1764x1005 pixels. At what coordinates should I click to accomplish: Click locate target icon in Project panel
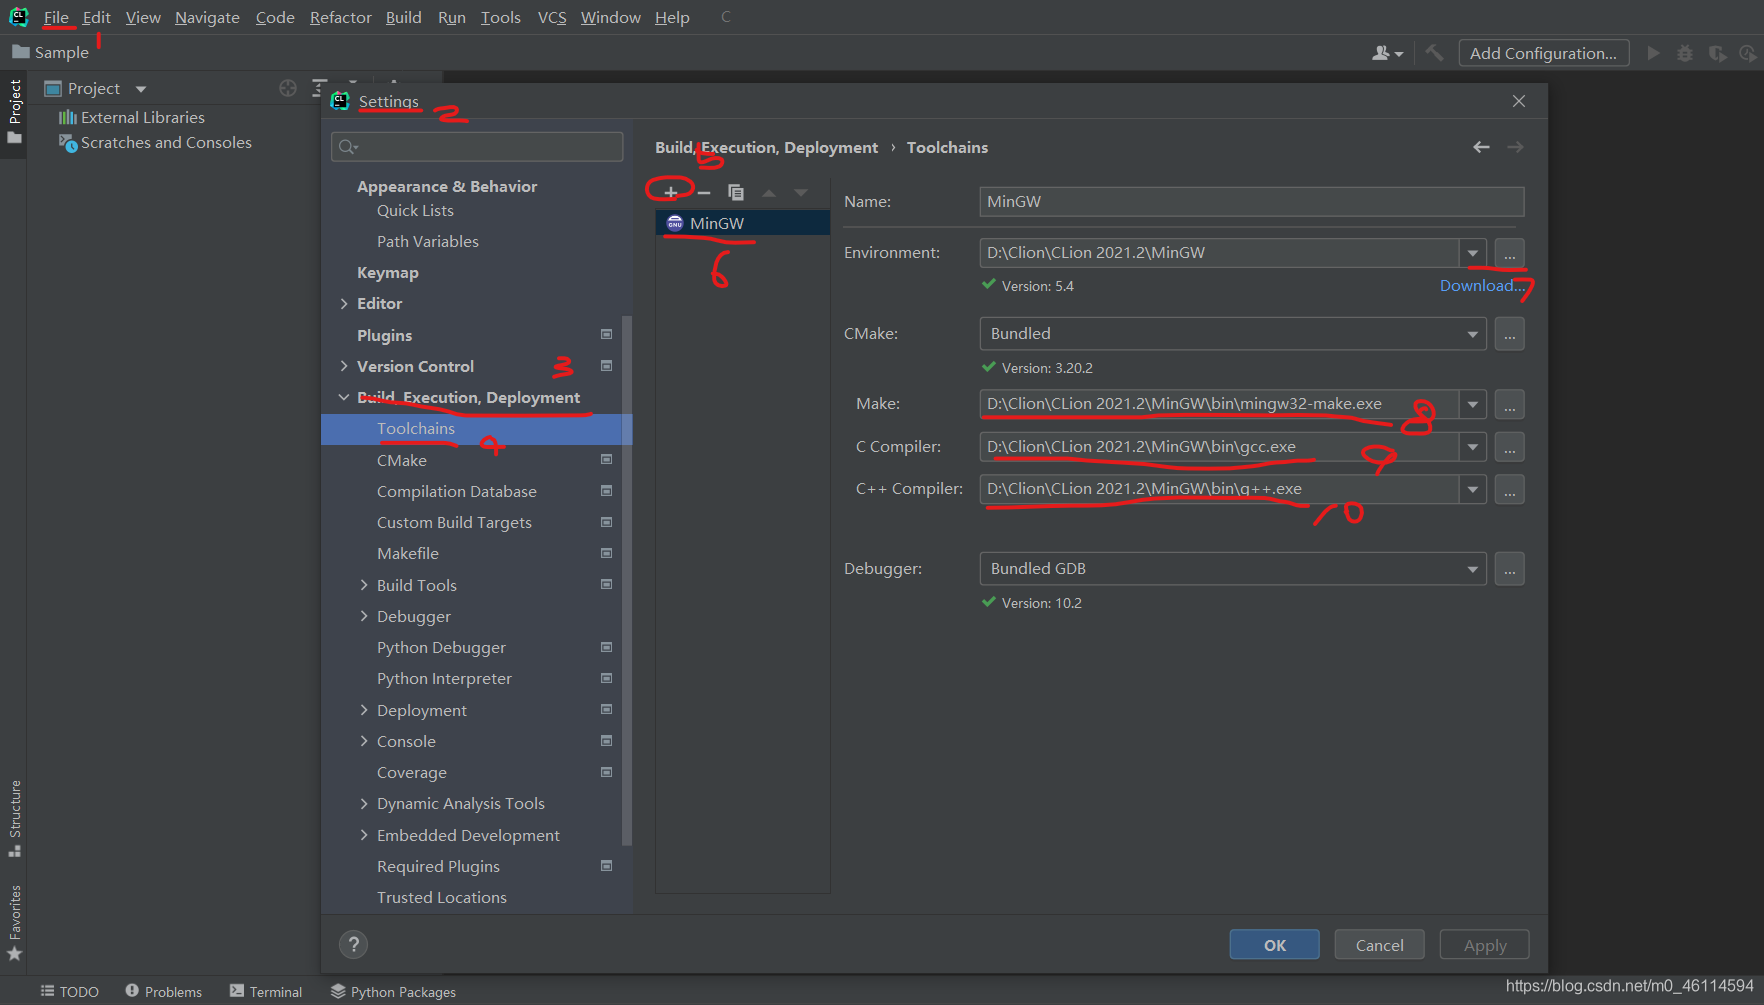tap(288, 88)
